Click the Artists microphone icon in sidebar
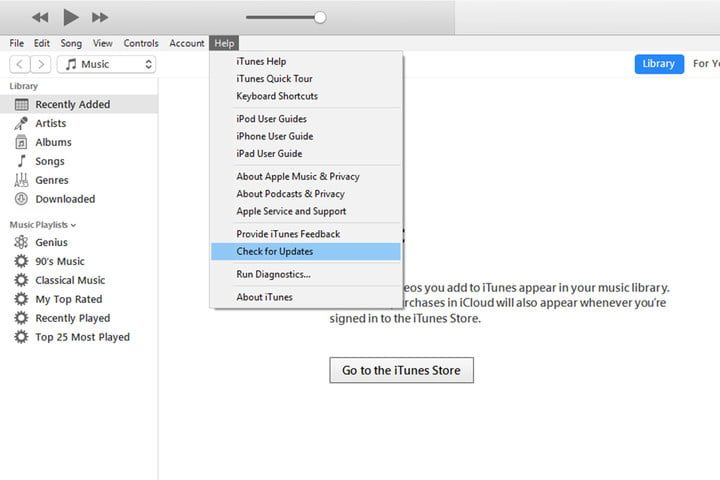720x480 pixels. coord(21,123)
